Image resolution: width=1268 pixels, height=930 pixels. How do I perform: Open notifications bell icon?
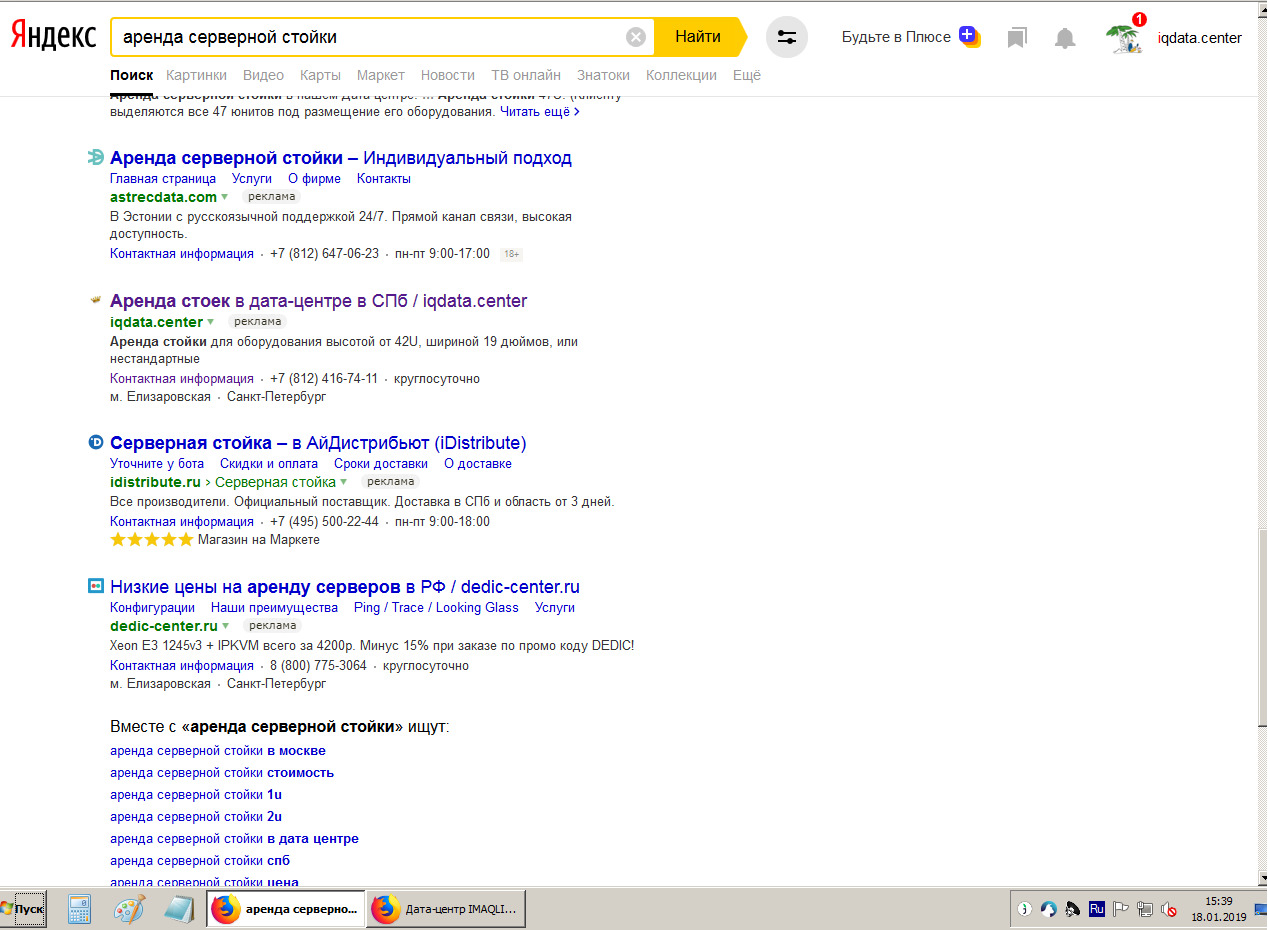tap(1066, 38)
